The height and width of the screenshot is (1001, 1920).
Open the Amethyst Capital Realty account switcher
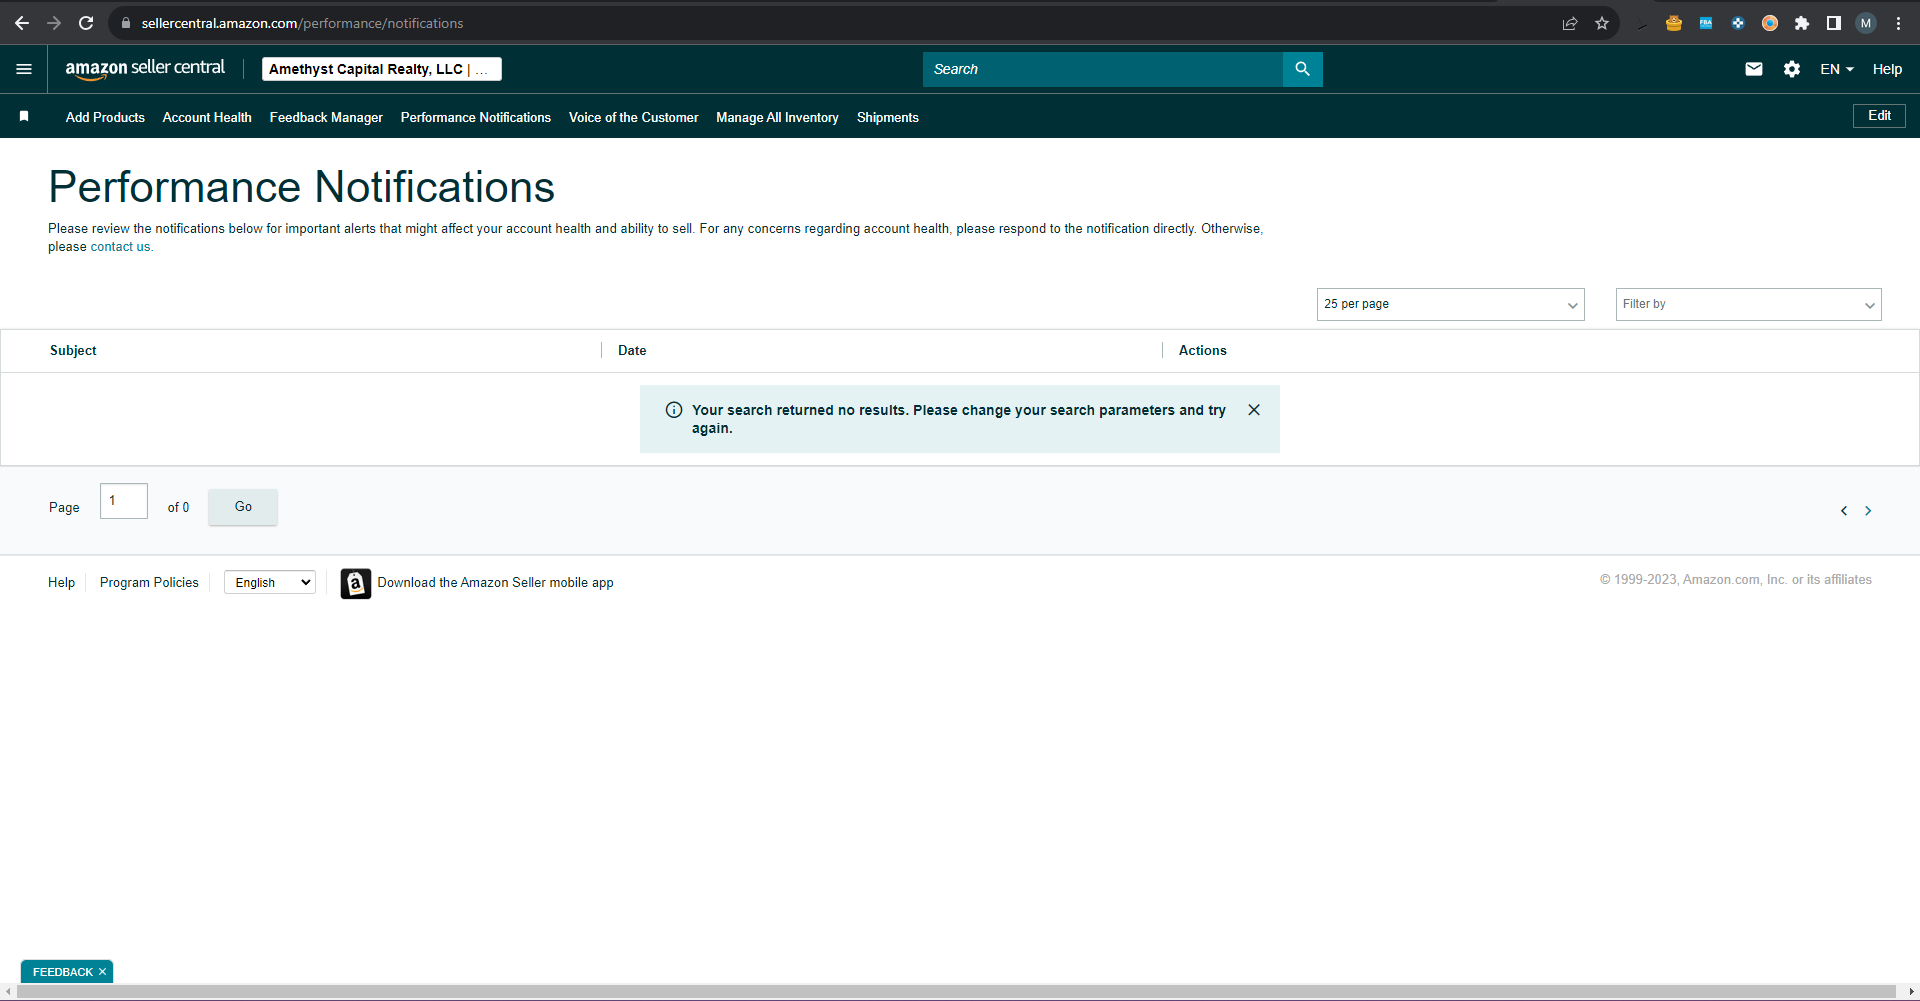pyautogui.click(x=382, y=69)
